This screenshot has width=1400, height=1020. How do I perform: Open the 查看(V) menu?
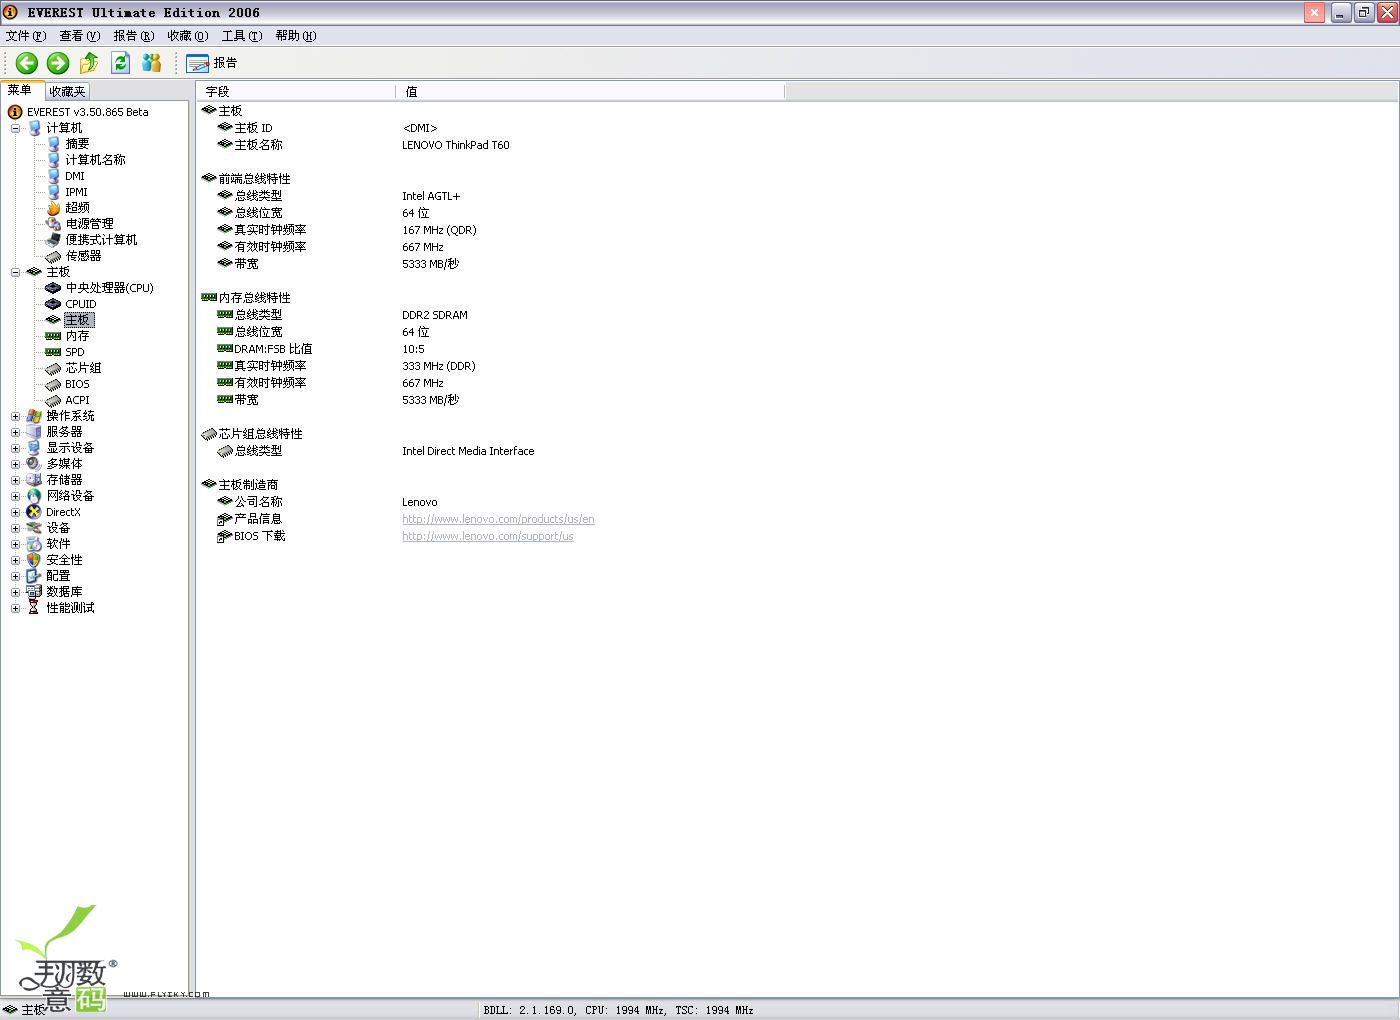(80, 36)
